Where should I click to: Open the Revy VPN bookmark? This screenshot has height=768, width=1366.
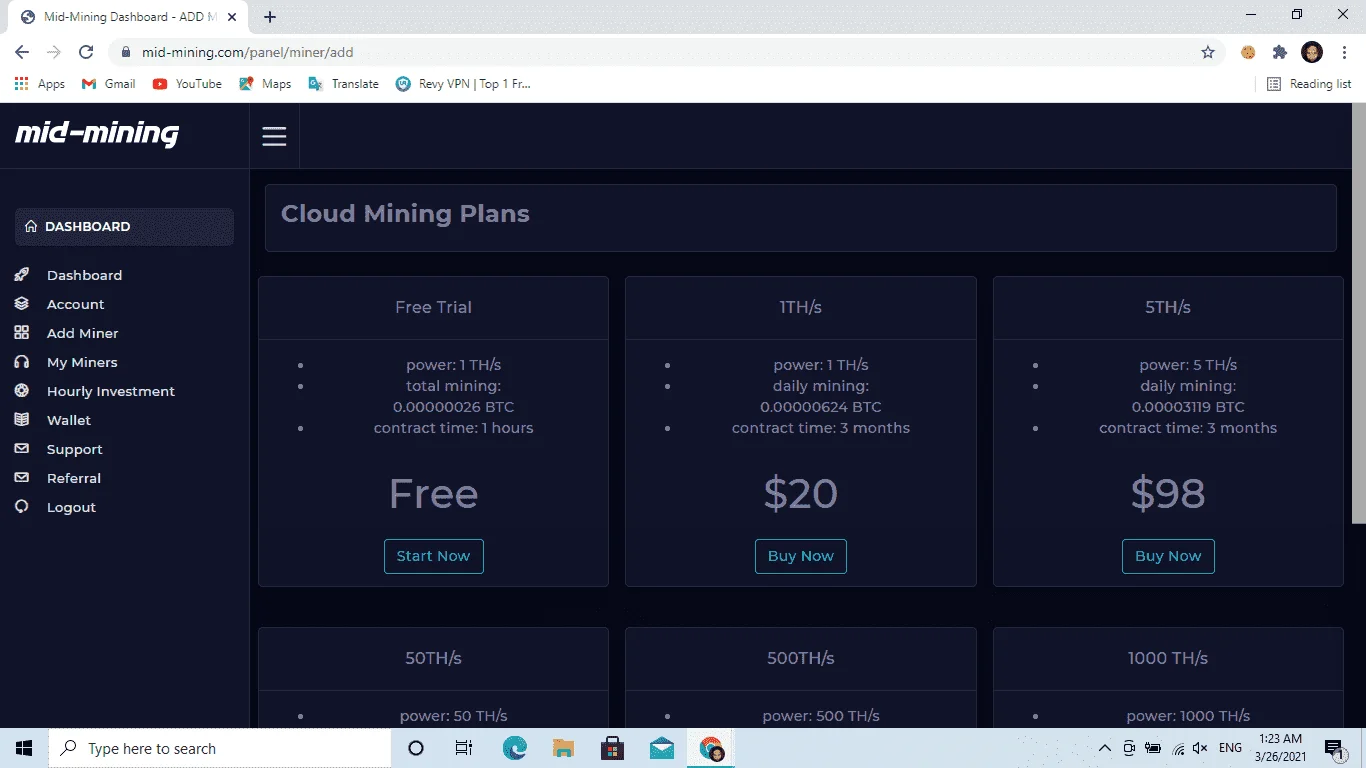463,84
